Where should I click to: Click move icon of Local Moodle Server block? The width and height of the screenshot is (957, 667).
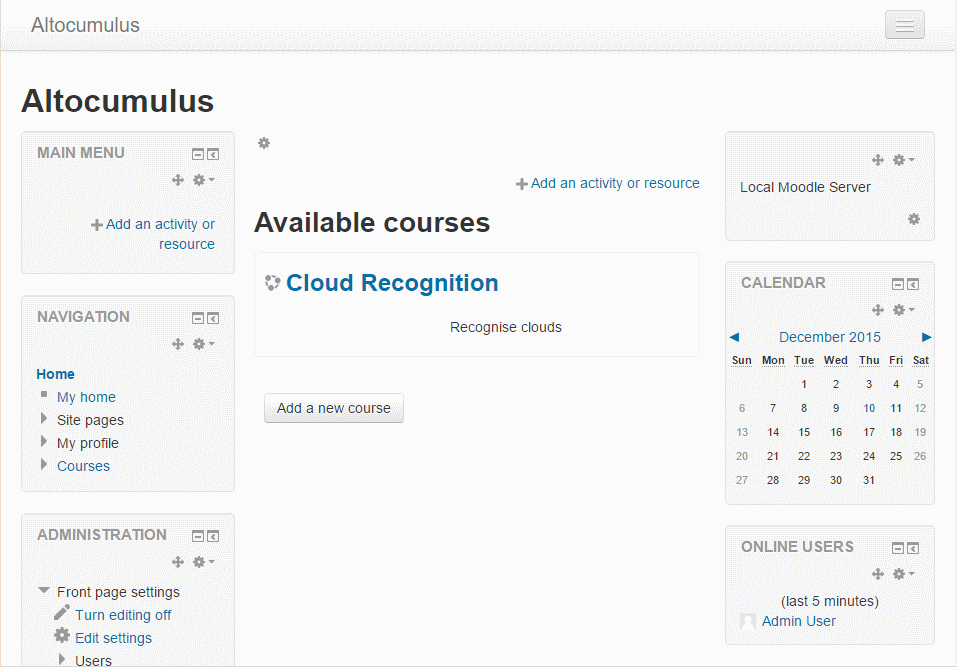coord(878,160)
